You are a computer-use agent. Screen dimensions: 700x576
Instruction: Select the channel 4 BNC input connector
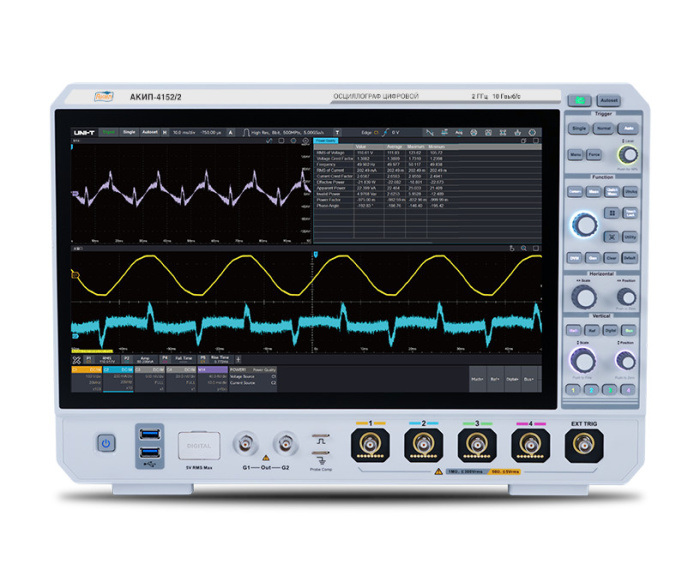[530, 445]
